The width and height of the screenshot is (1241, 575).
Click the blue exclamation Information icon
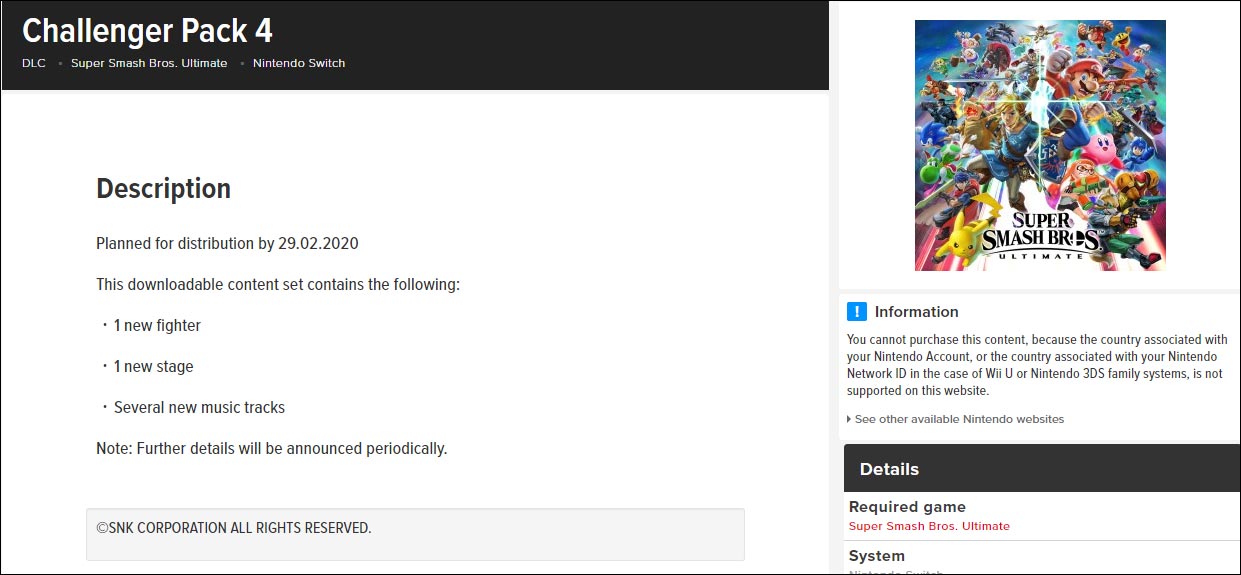(856, 311)
